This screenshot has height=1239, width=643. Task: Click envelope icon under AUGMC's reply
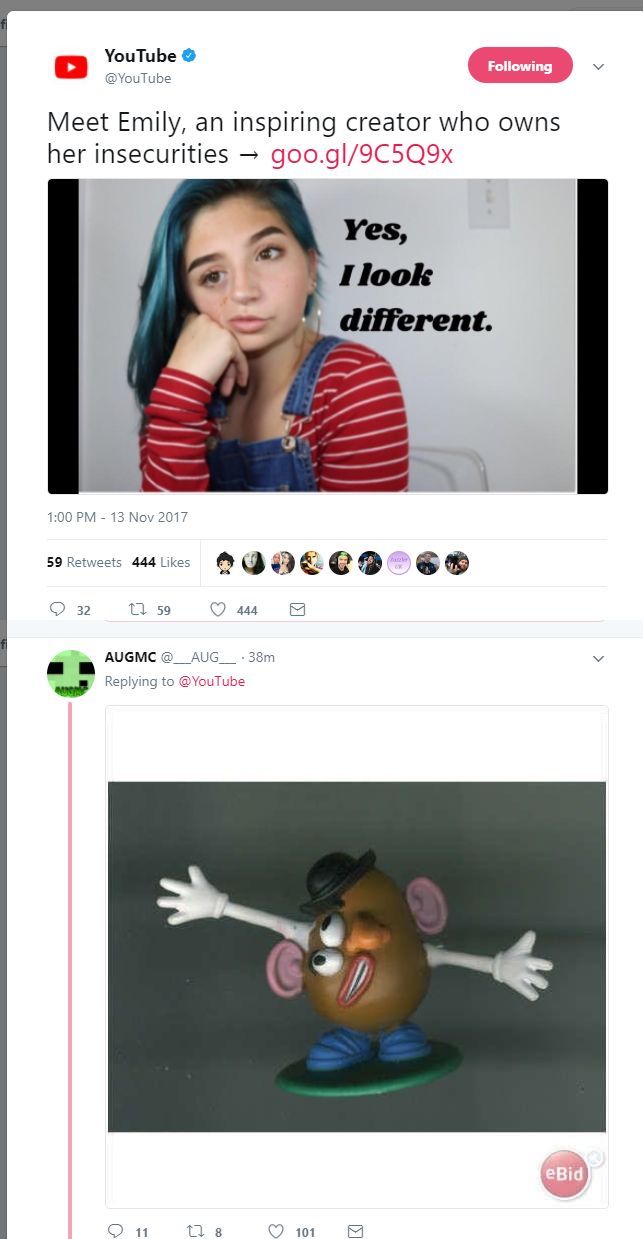pyautogui.click(x=355, y=1231)
